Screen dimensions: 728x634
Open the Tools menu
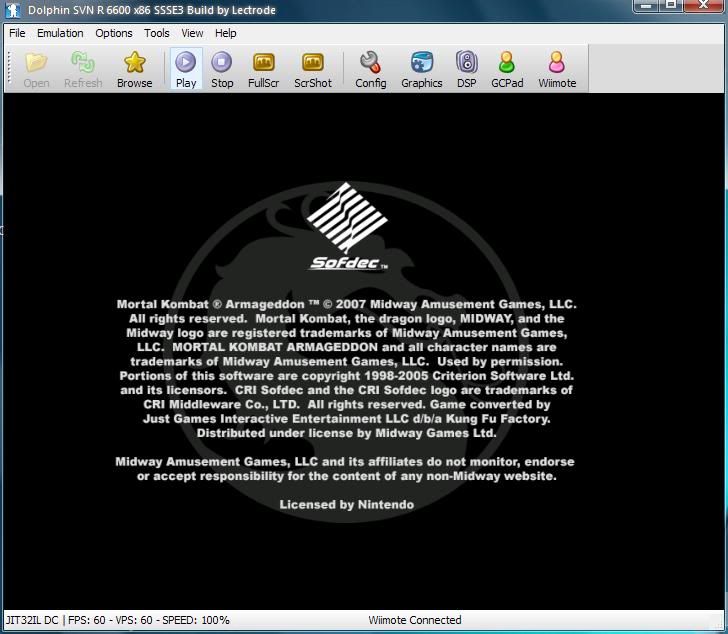click(x=156, y=33)
